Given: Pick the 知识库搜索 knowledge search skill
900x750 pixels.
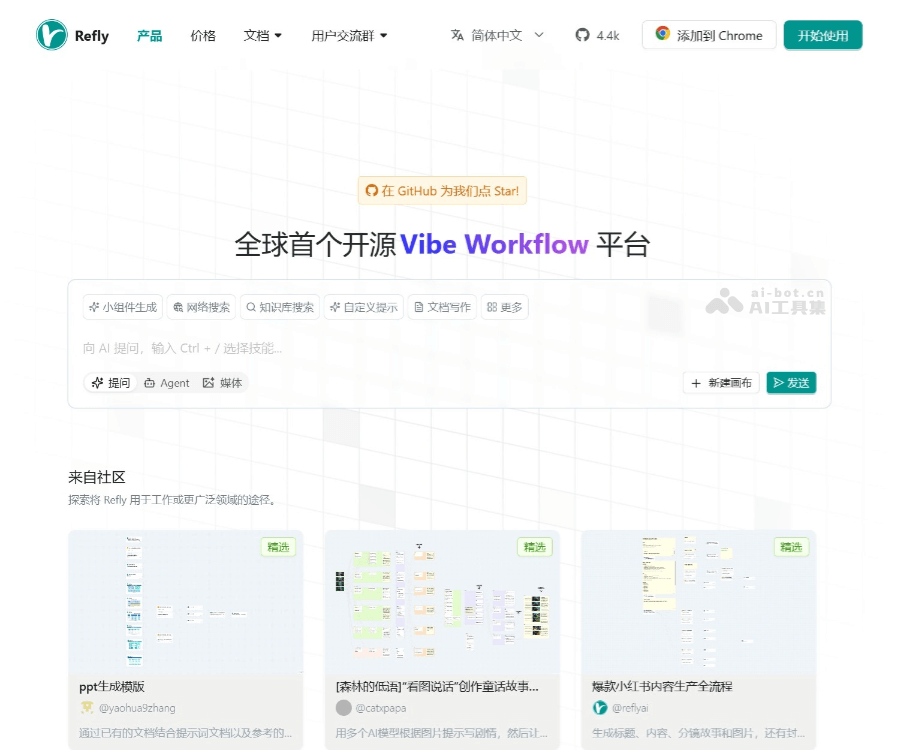Looking at the screenshot, I should coord(280,307).
